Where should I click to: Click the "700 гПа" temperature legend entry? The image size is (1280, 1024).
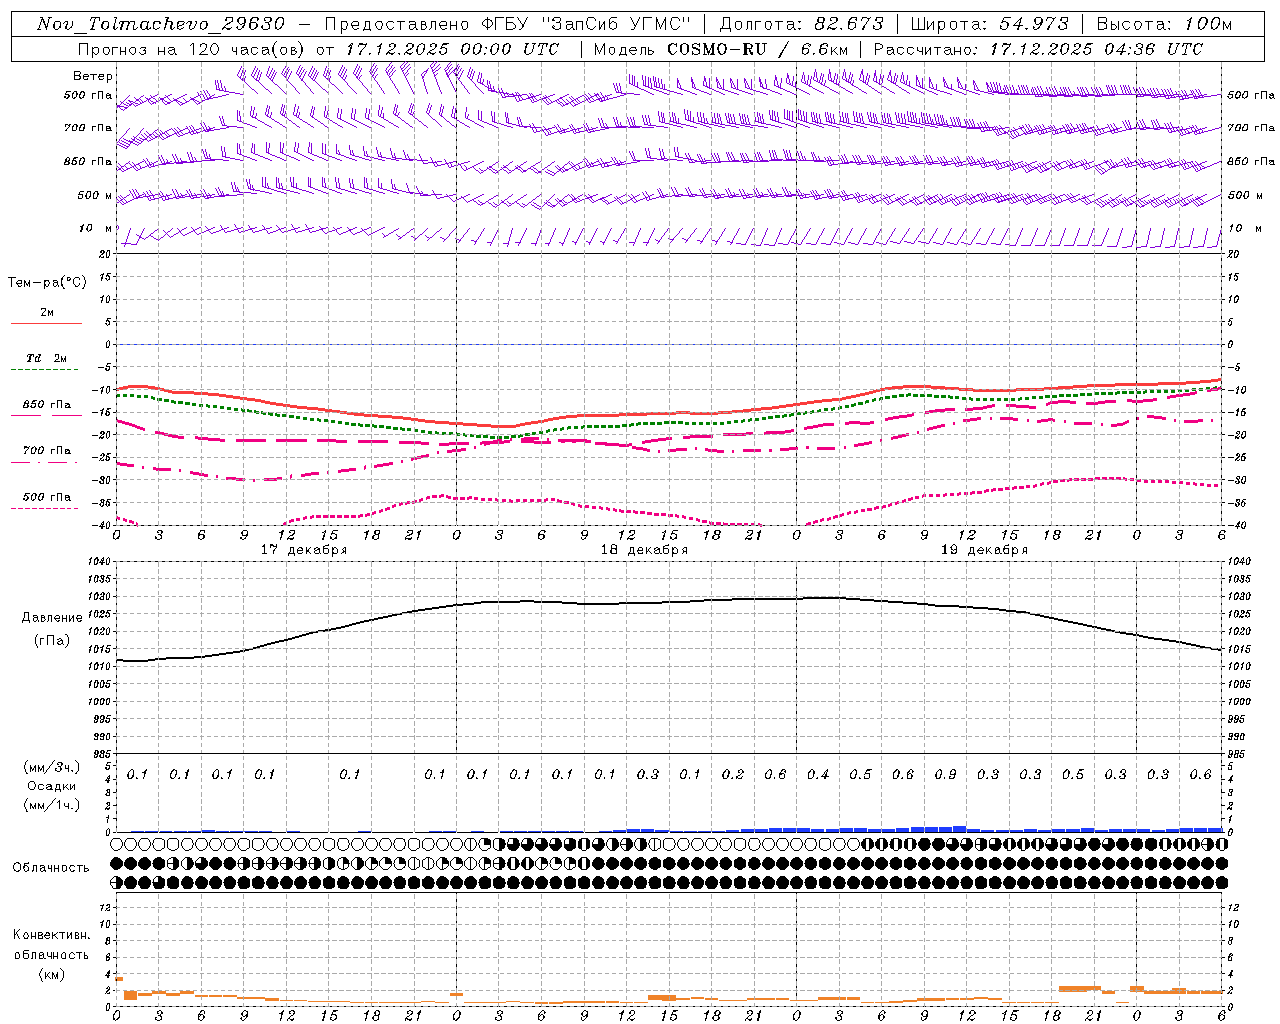pos(47,451)
